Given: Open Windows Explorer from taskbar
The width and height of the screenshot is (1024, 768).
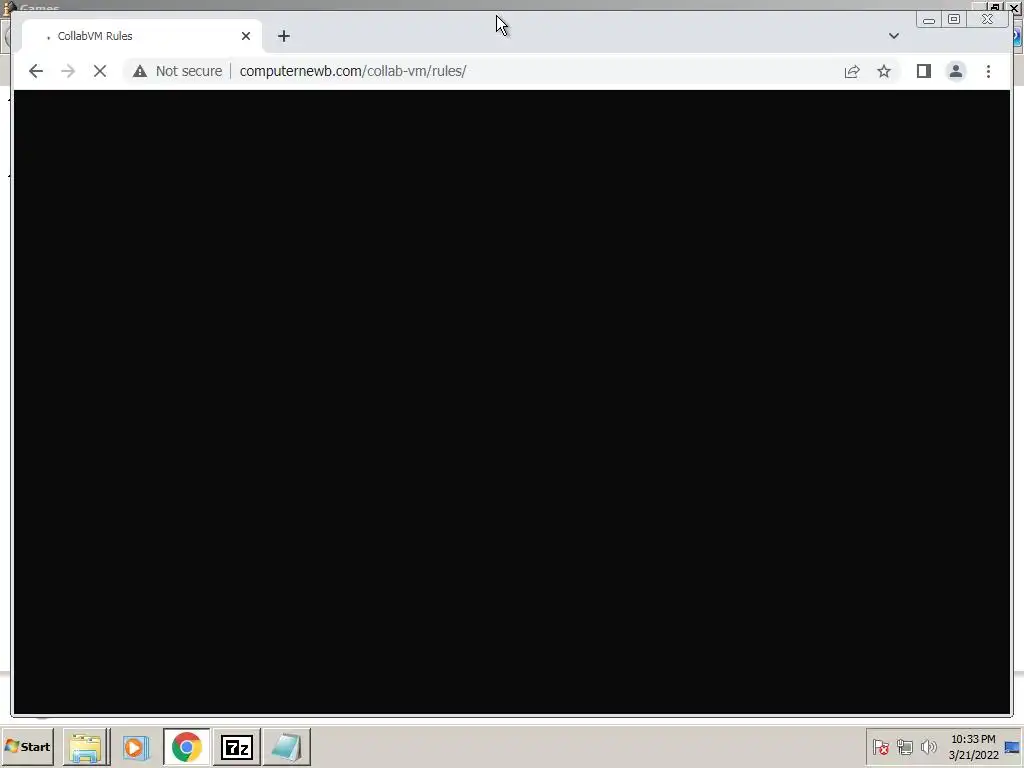Looking at the screenshot, I should pyautogui.click(x=86, y=747).
